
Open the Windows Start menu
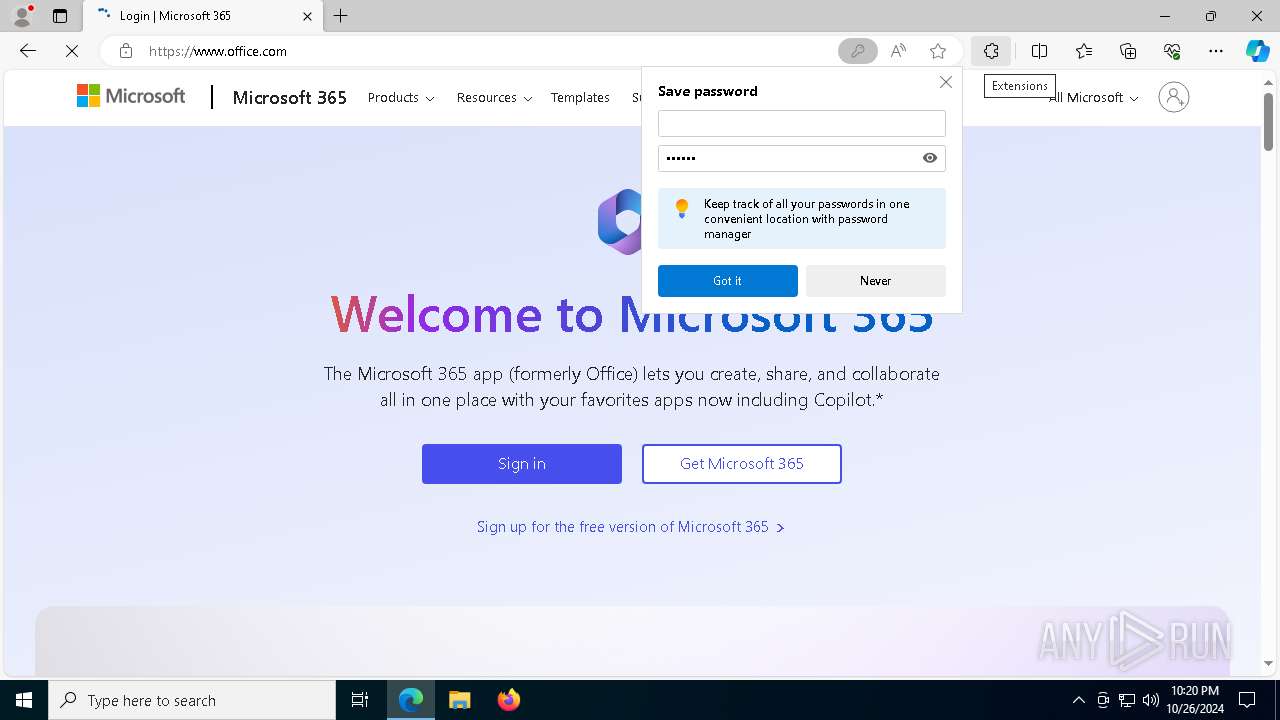(24, 700)
